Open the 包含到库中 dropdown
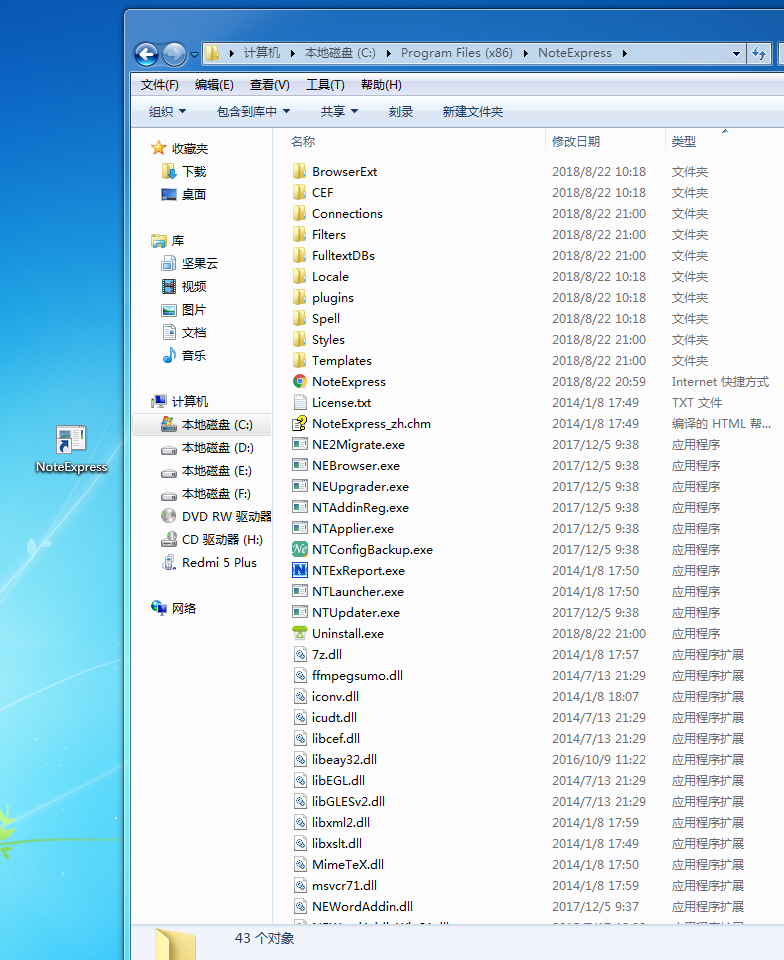 253,111
